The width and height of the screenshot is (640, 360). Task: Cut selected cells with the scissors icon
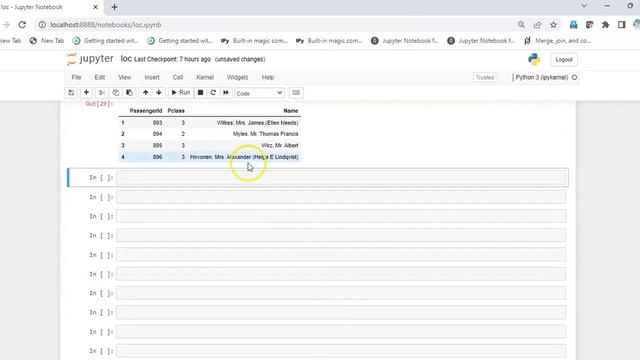coord(102,93)
